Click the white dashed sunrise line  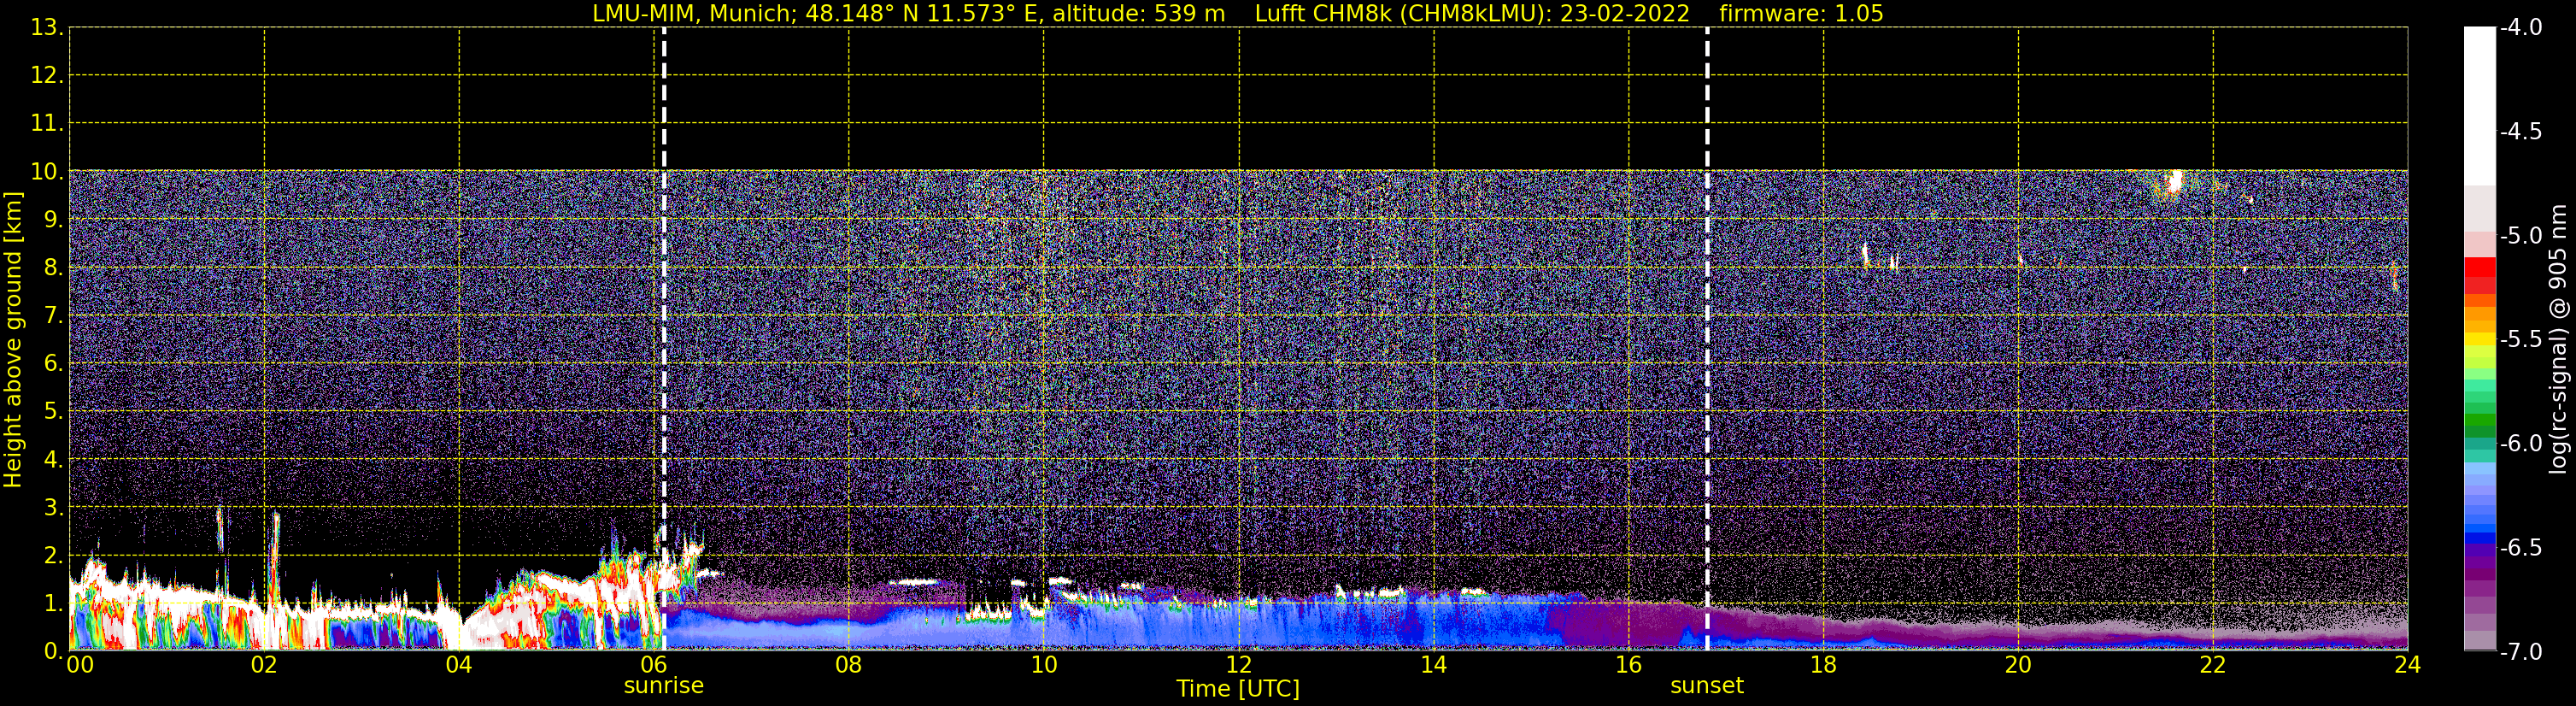[664, 339]
